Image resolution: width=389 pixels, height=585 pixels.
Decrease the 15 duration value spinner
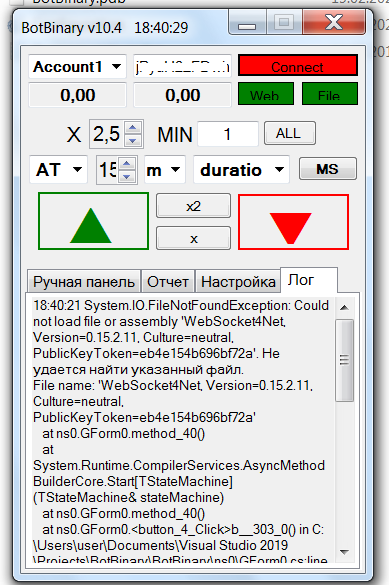pos(127,176)
